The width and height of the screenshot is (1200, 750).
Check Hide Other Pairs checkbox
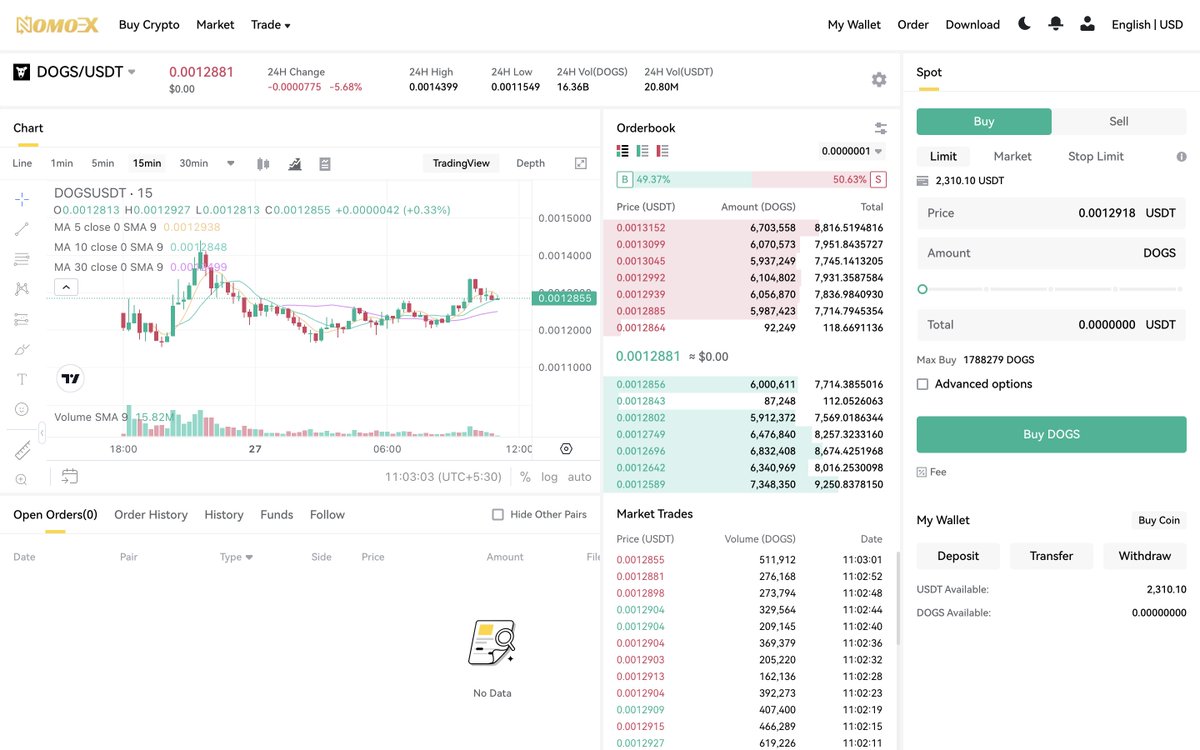498,515
